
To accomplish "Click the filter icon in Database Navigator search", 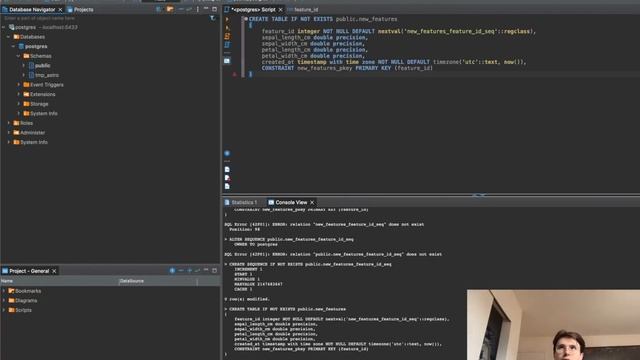I will [212, 18].
